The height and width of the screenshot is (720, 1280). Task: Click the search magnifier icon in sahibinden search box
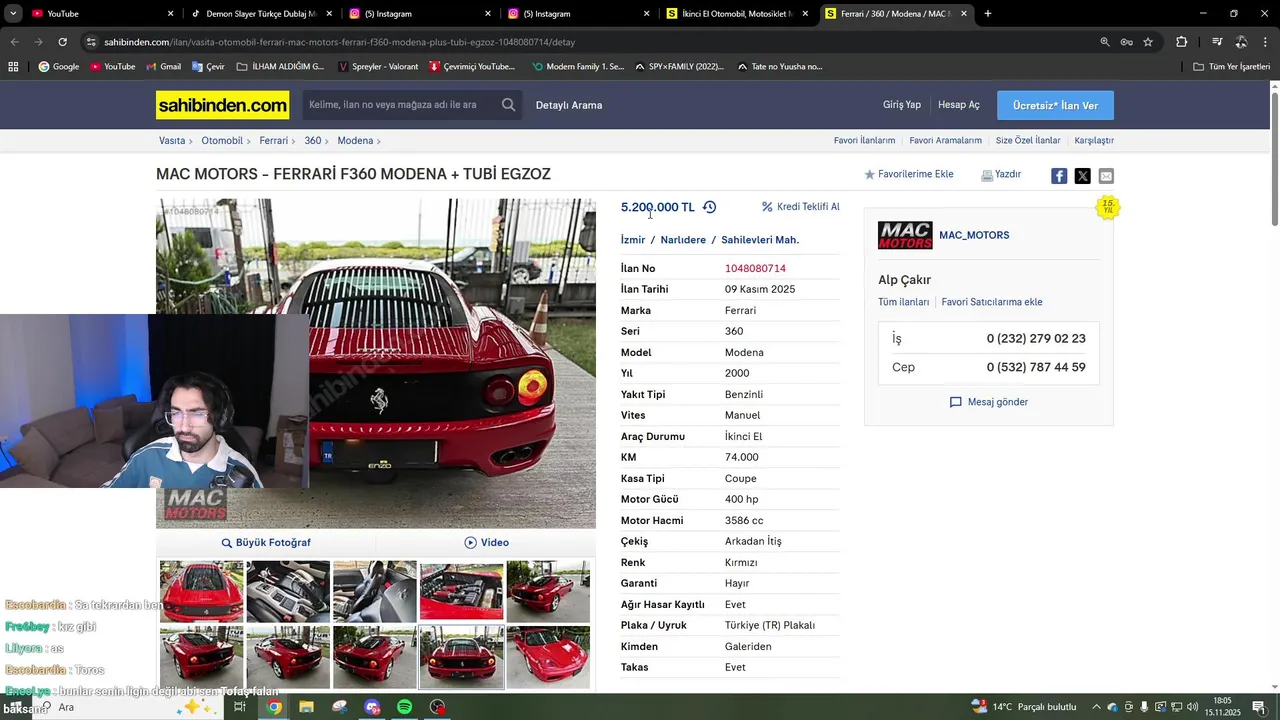click(x=508, y=105)
